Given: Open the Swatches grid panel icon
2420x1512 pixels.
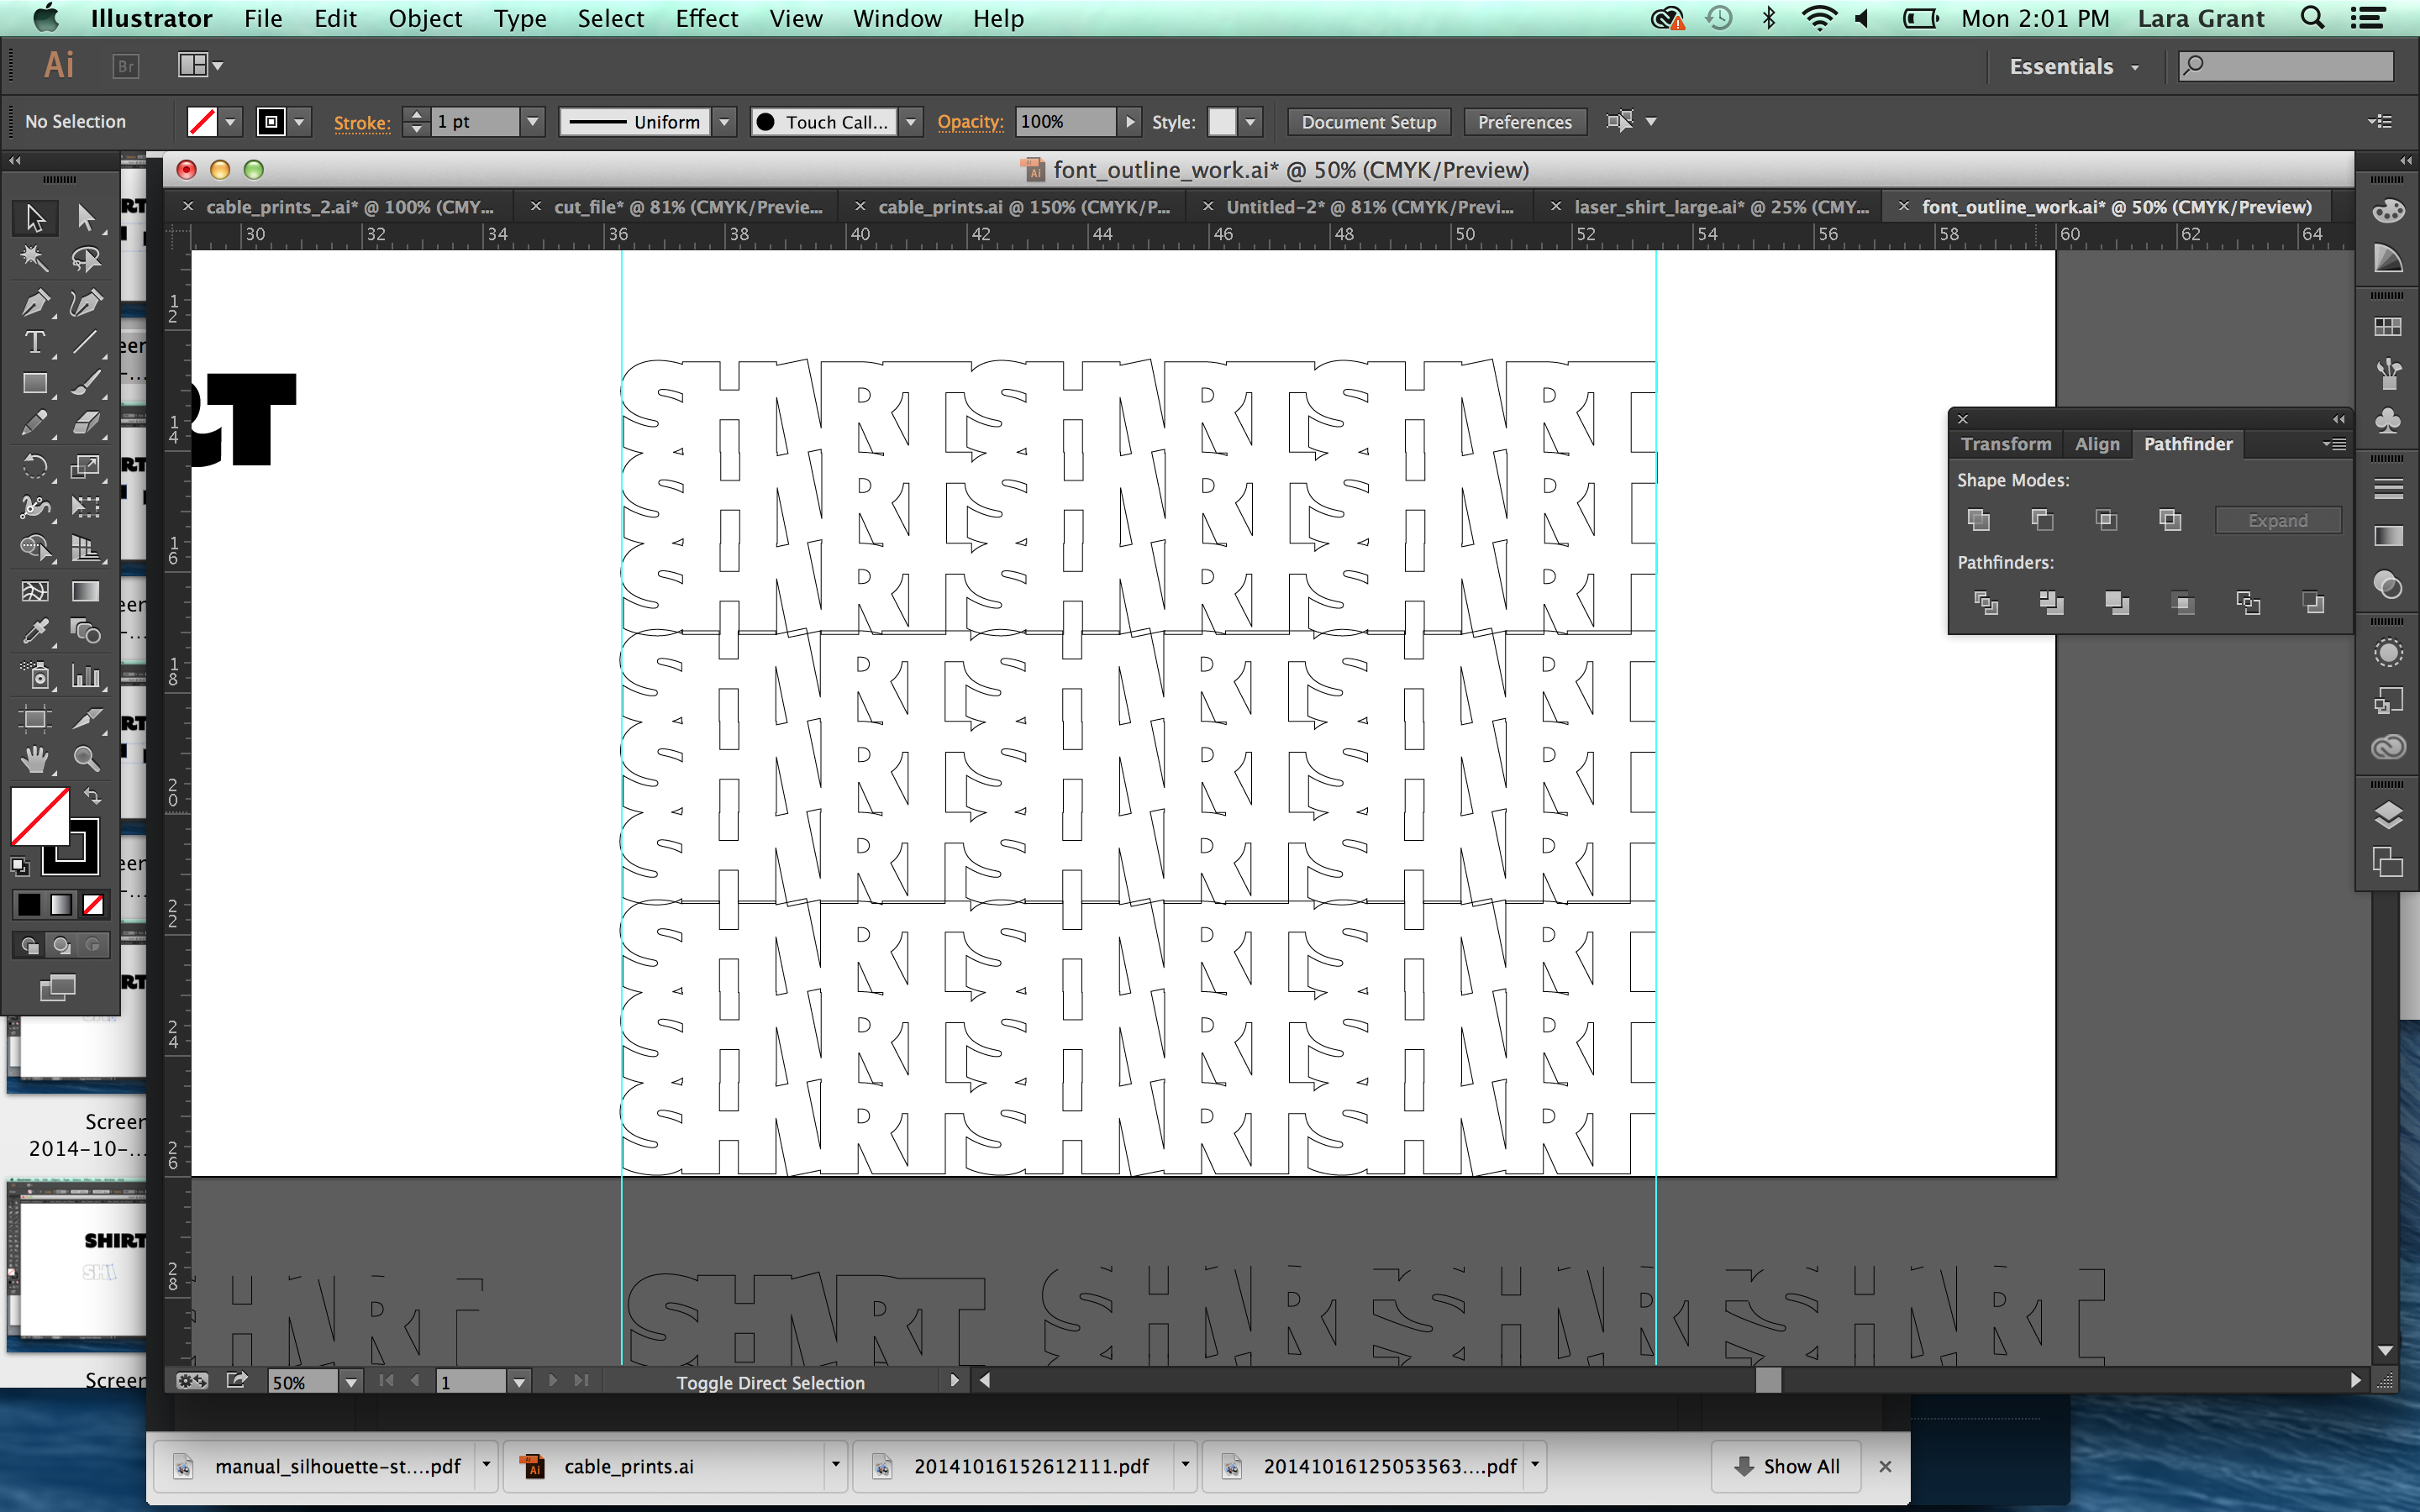Looking at the screenshot, I should point(2387,327).
